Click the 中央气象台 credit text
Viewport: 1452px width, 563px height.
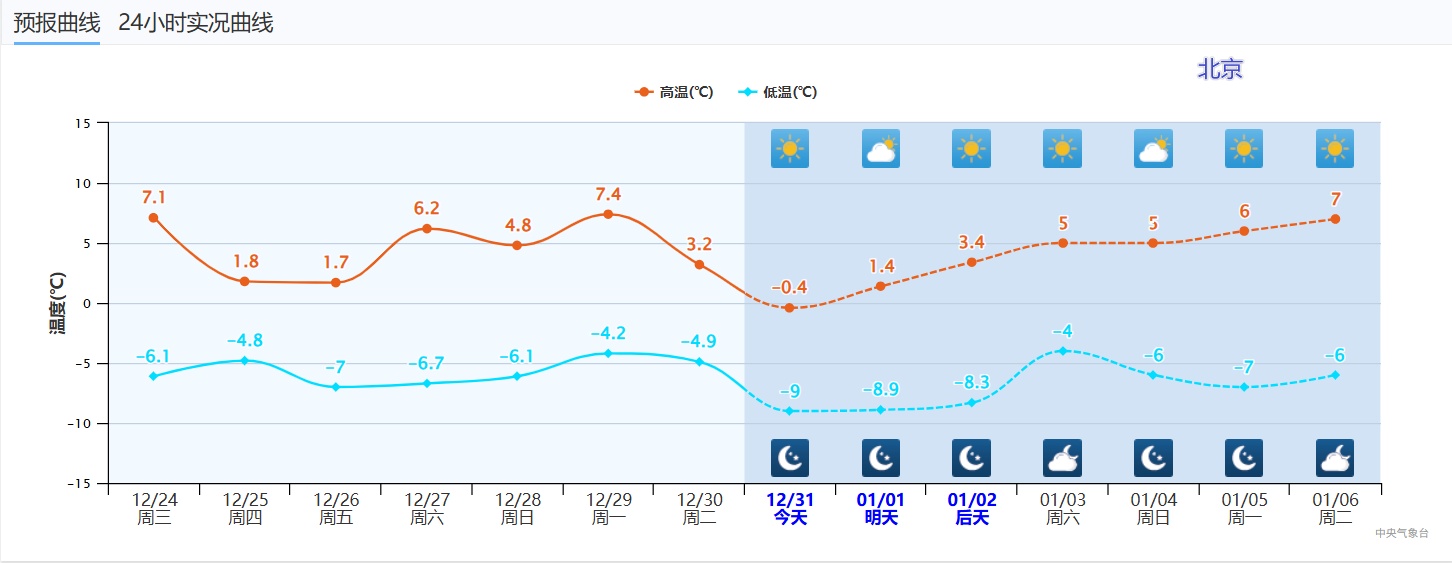(x=1402, y=533)
